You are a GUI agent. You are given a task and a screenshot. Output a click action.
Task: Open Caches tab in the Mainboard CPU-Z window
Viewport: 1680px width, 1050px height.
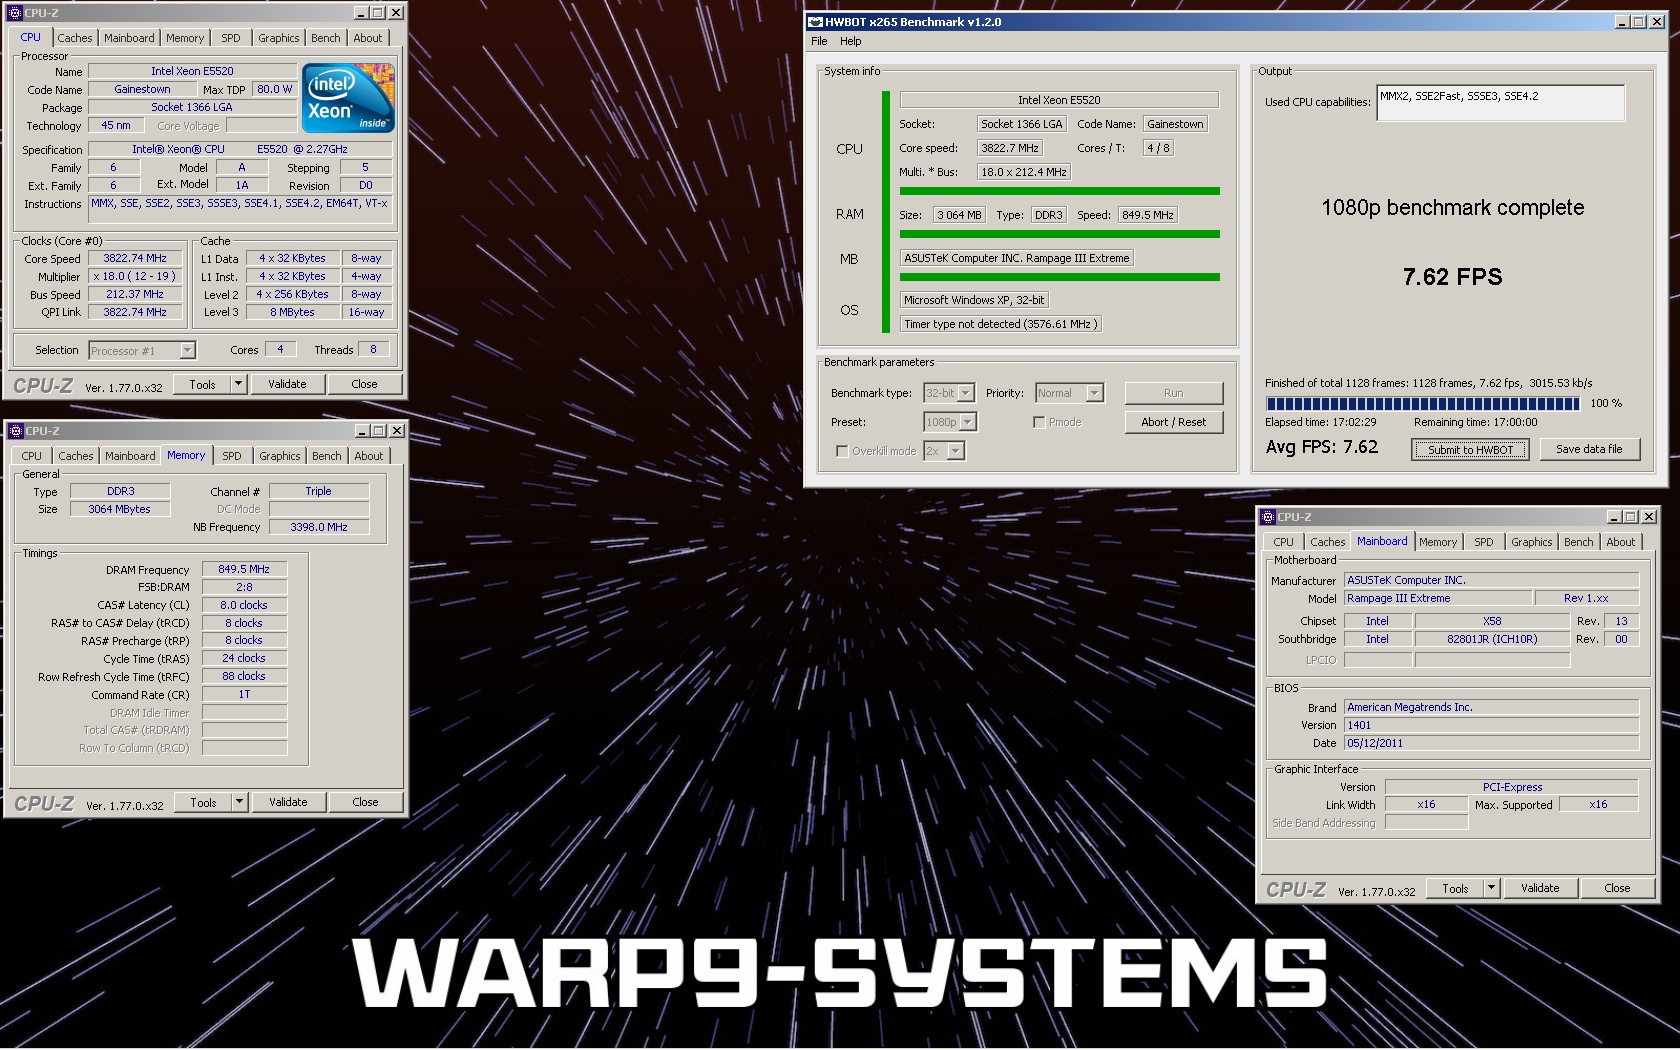tap(1328, 542)
